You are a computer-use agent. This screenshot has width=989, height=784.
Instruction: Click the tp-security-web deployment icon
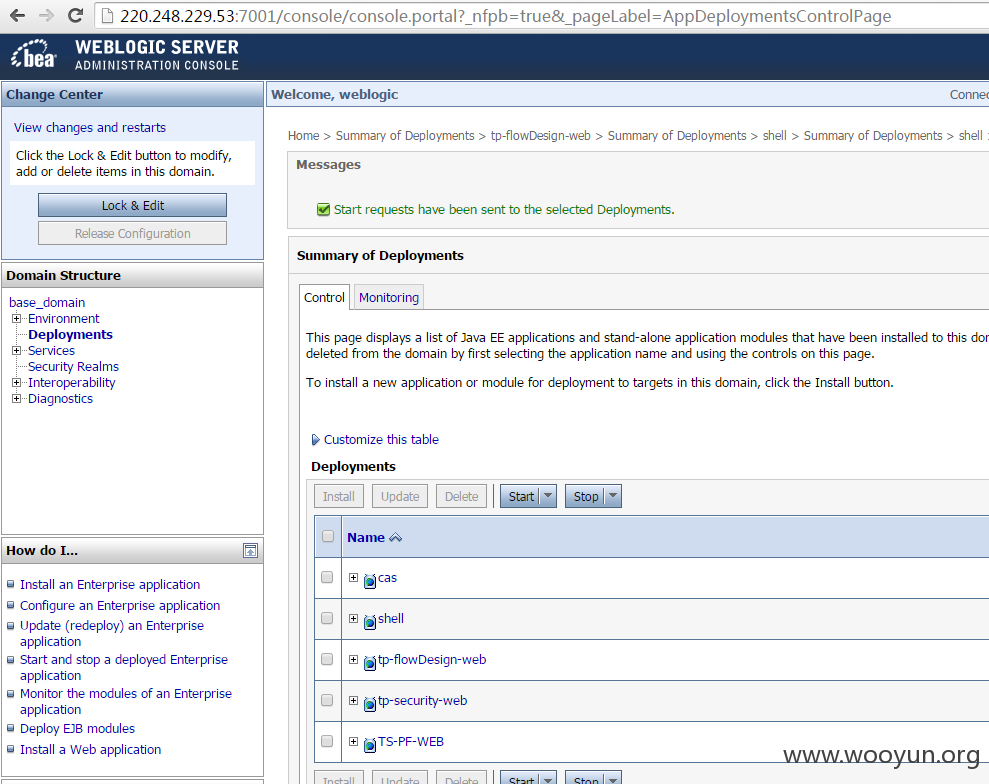coord(370,703)
